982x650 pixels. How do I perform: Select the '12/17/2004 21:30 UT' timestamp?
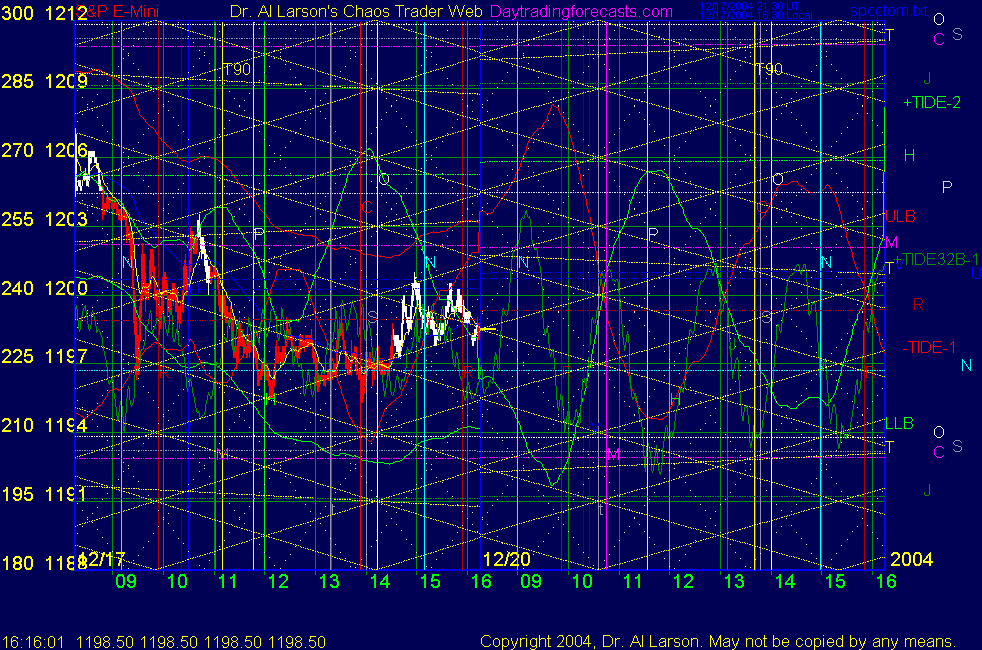(749, 6)
